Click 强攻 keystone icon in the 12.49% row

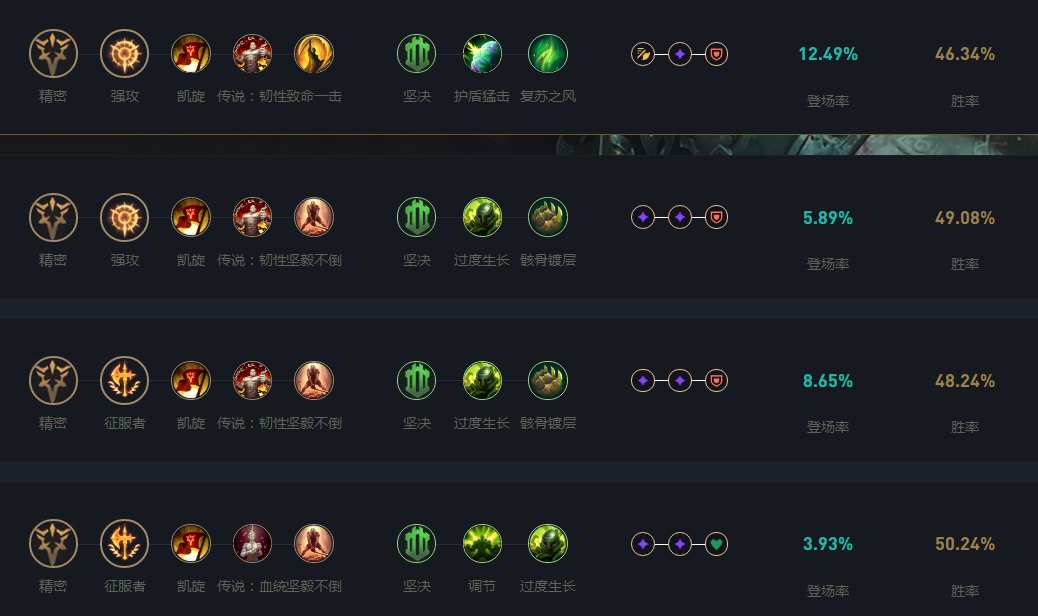click(x=125, y=54)
